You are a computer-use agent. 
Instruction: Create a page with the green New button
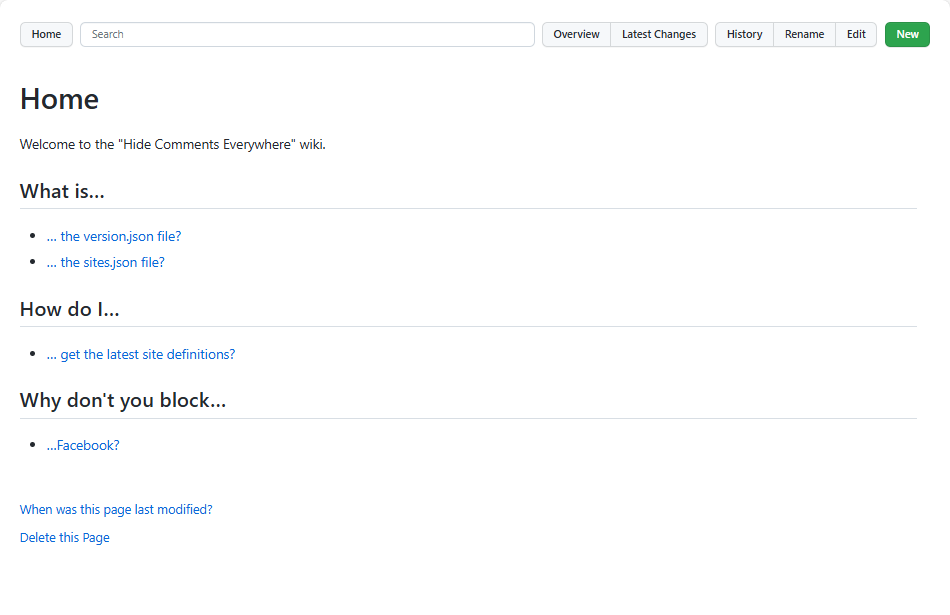pyautogui.click(x=907, y=34)
